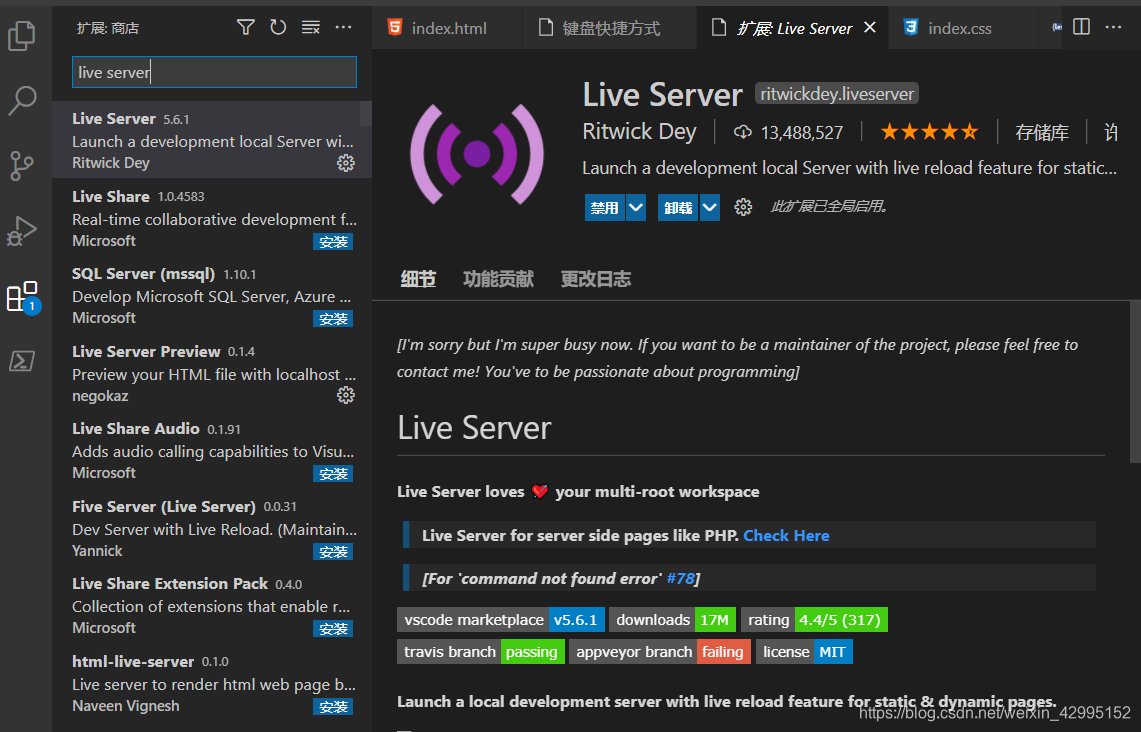Click the extension details scrollbar

coord(1135,382)
